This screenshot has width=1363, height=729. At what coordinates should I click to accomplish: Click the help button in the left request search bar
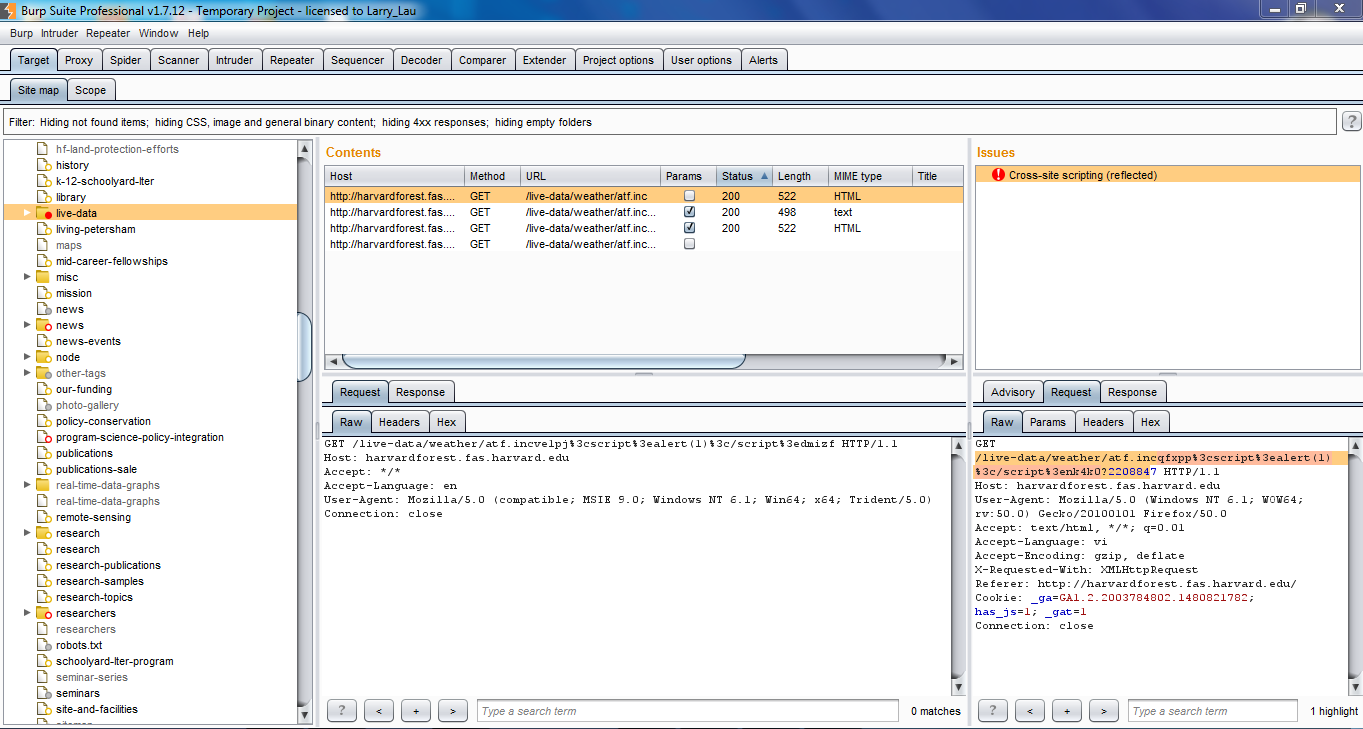pos(342,711)
